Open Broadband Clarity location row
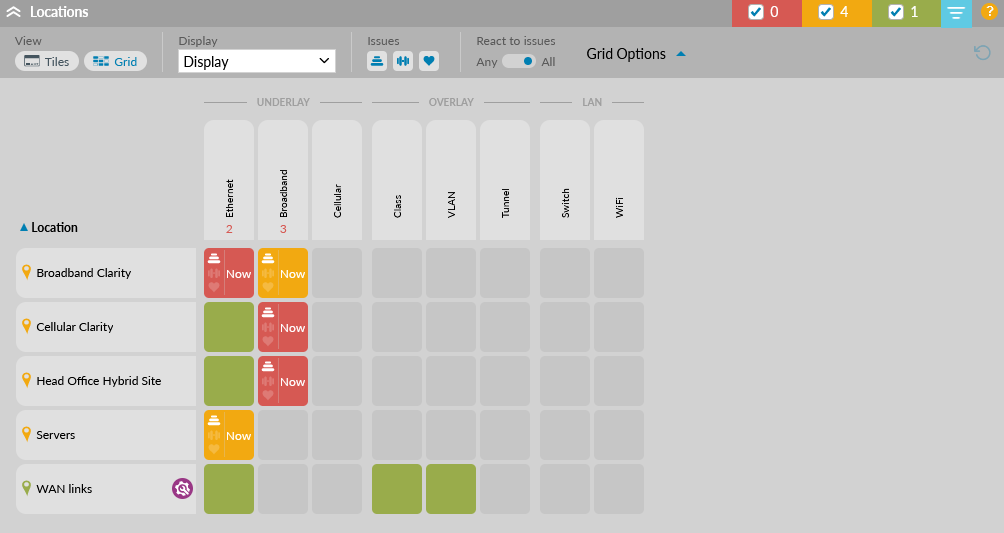The width and height of the screenshot is (1004, 533). (x=106, y=273)
